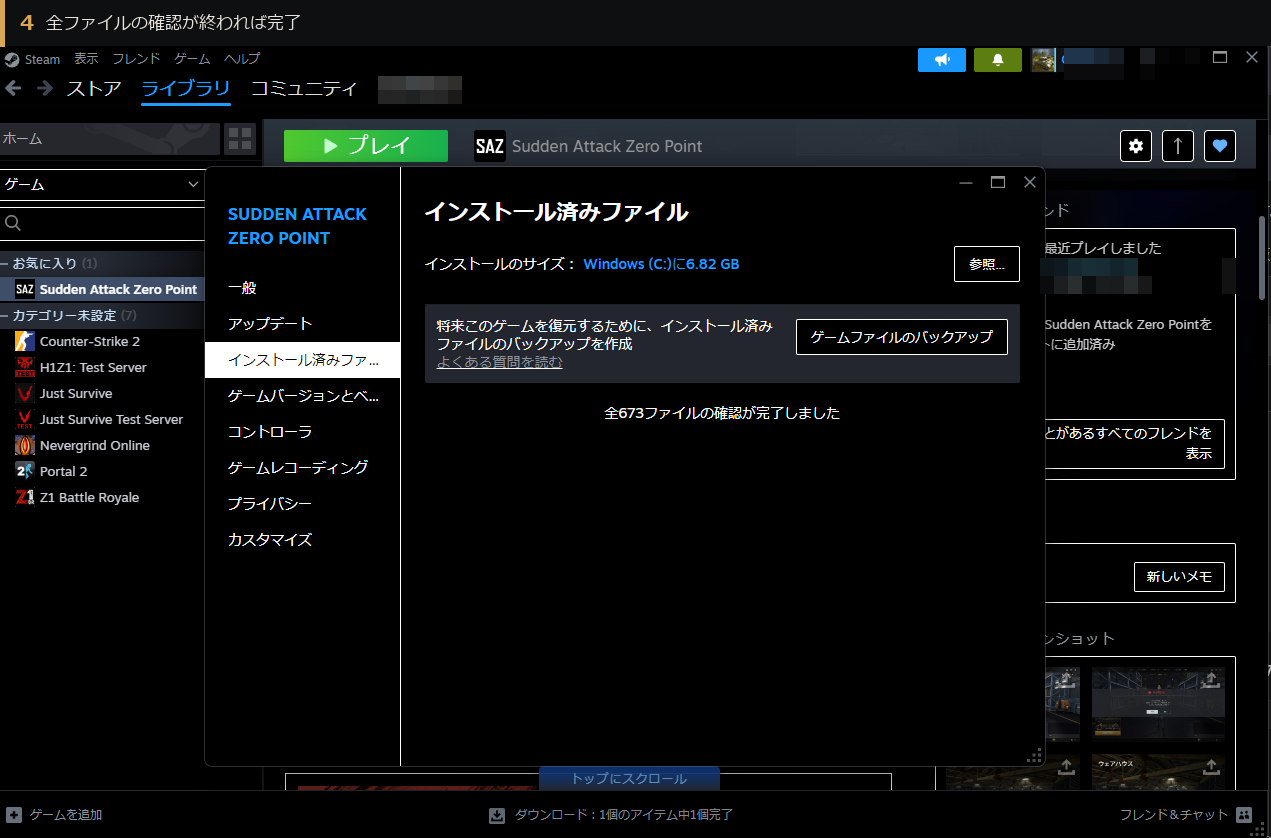Click the download status text at the bottom
Screen dimensions: 1271x838
click(x=624, y=815)
